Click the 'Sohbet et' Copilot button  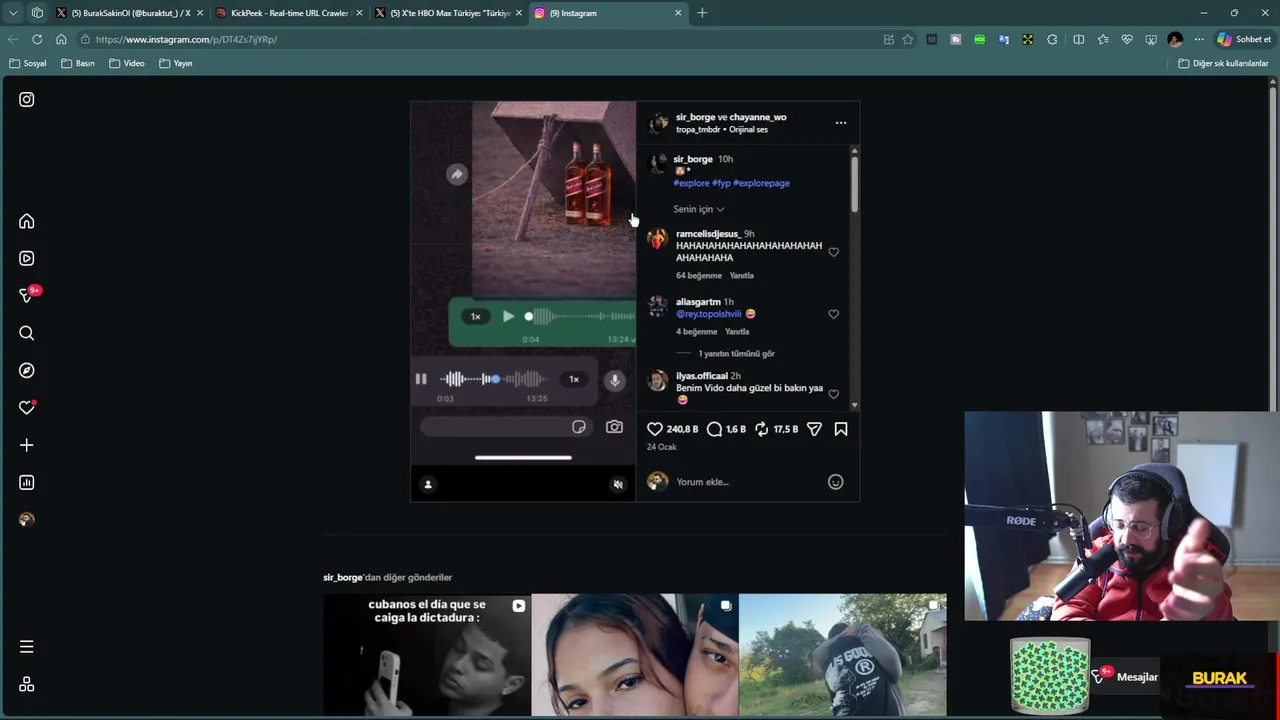point(1243,39)
